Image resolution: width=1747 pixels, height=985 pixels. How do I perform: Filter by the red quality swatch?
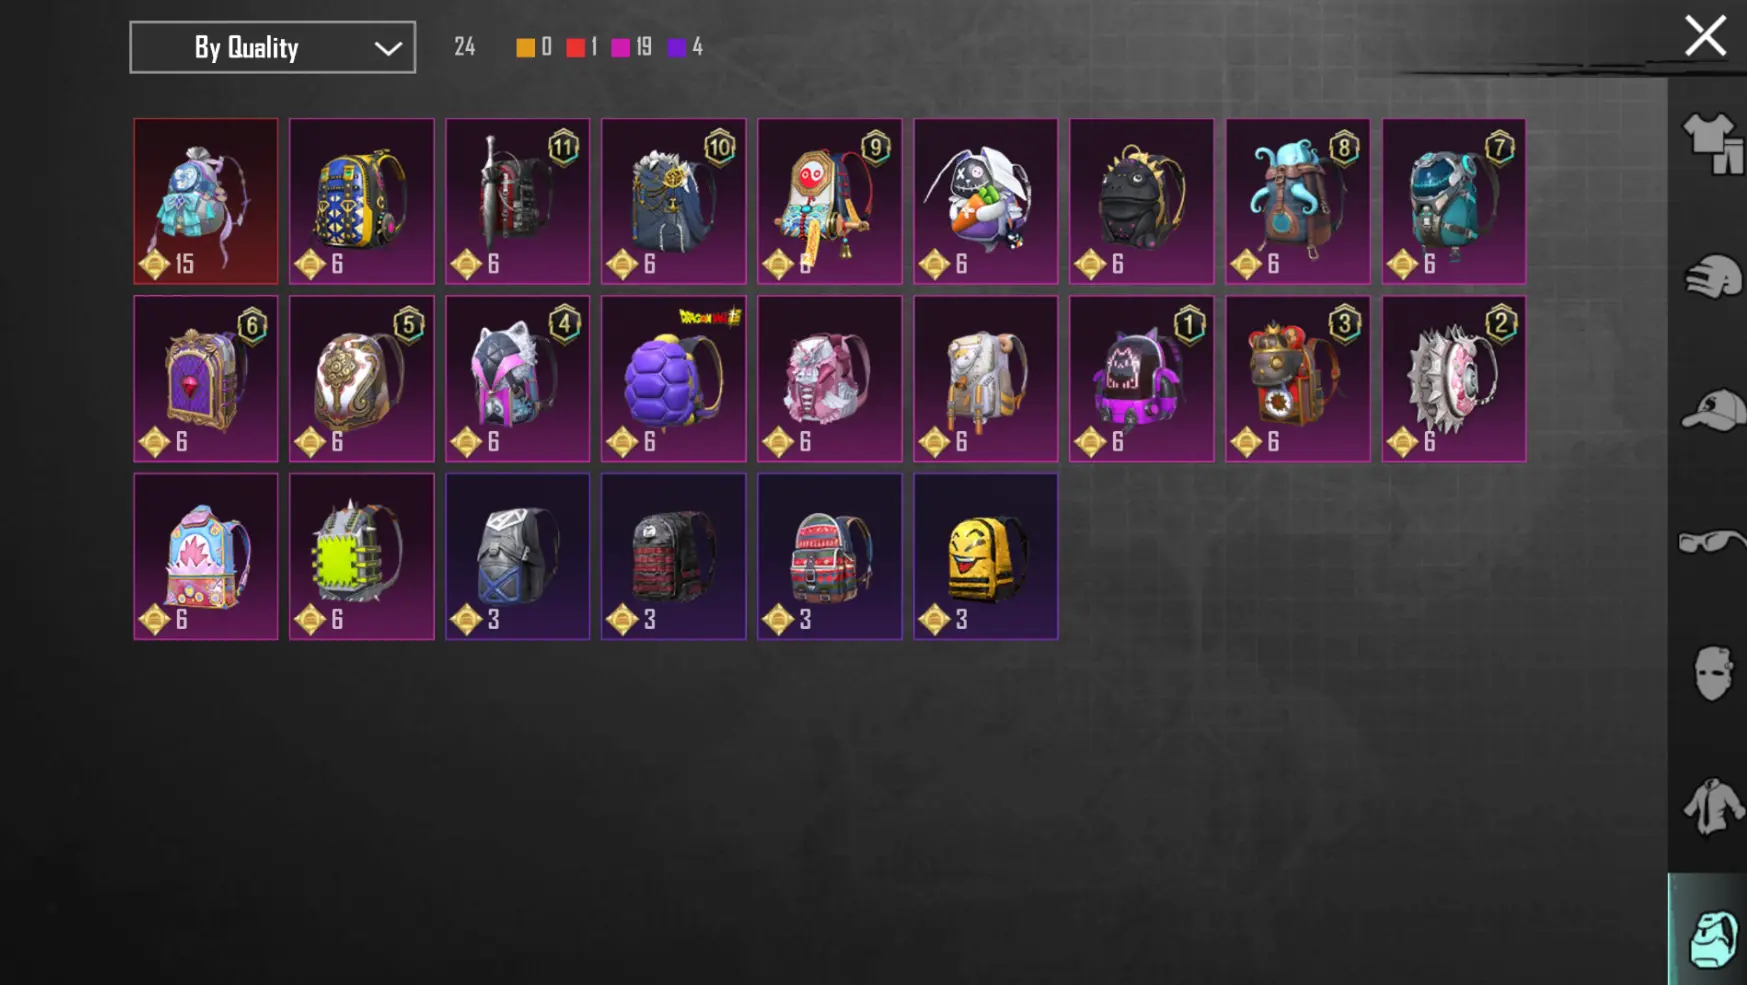575,48
